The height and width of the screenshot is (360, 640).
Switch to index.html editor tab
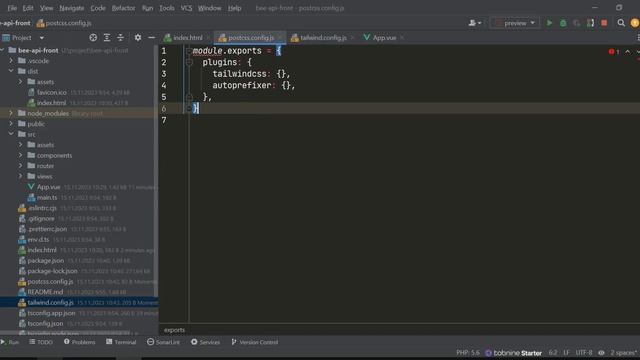coord(187,38)
